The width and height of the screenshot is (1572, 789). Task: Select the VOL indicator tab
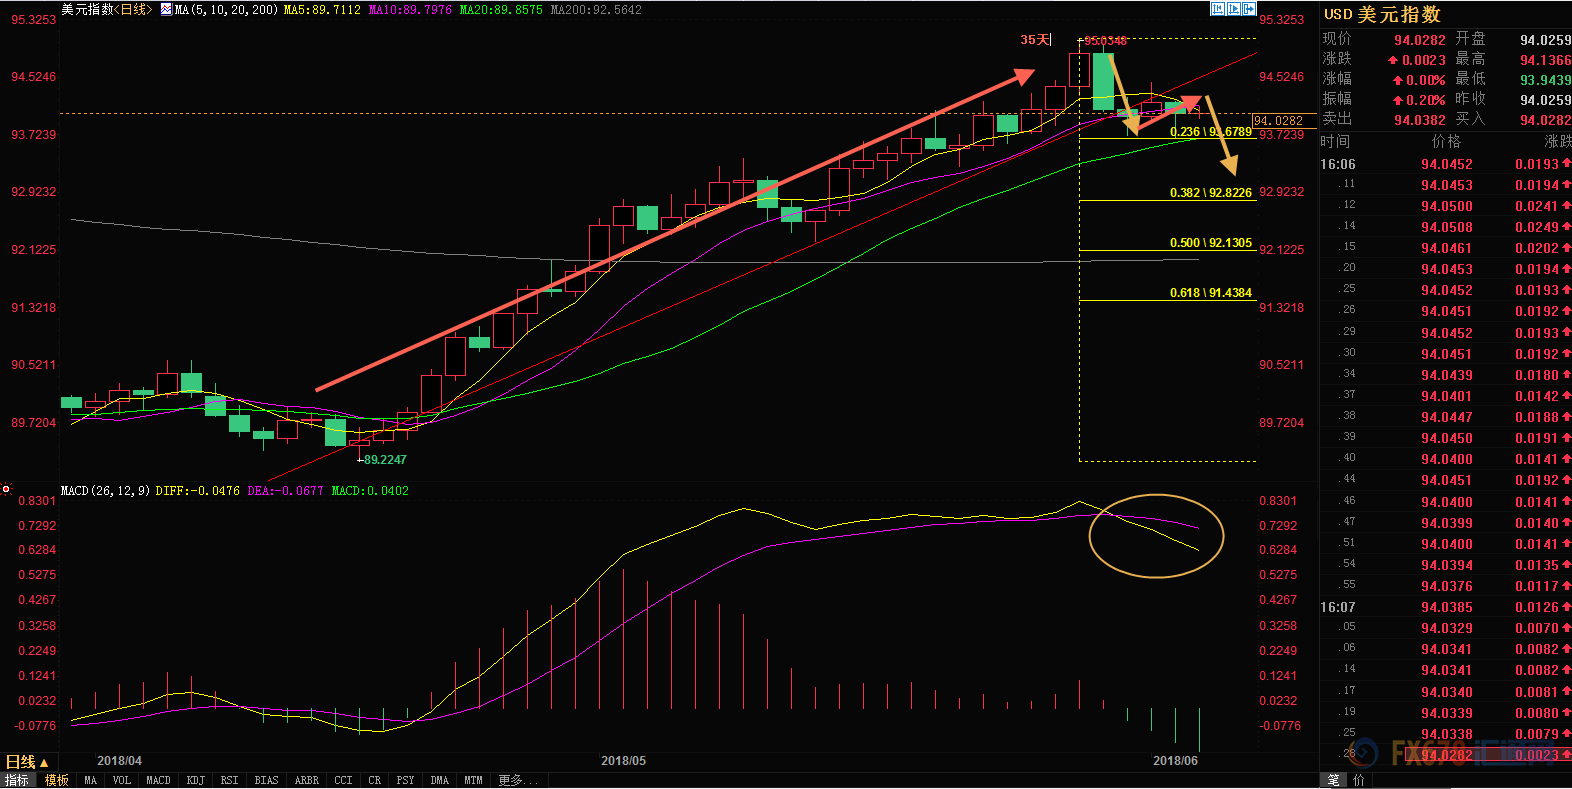pos(122,780)
